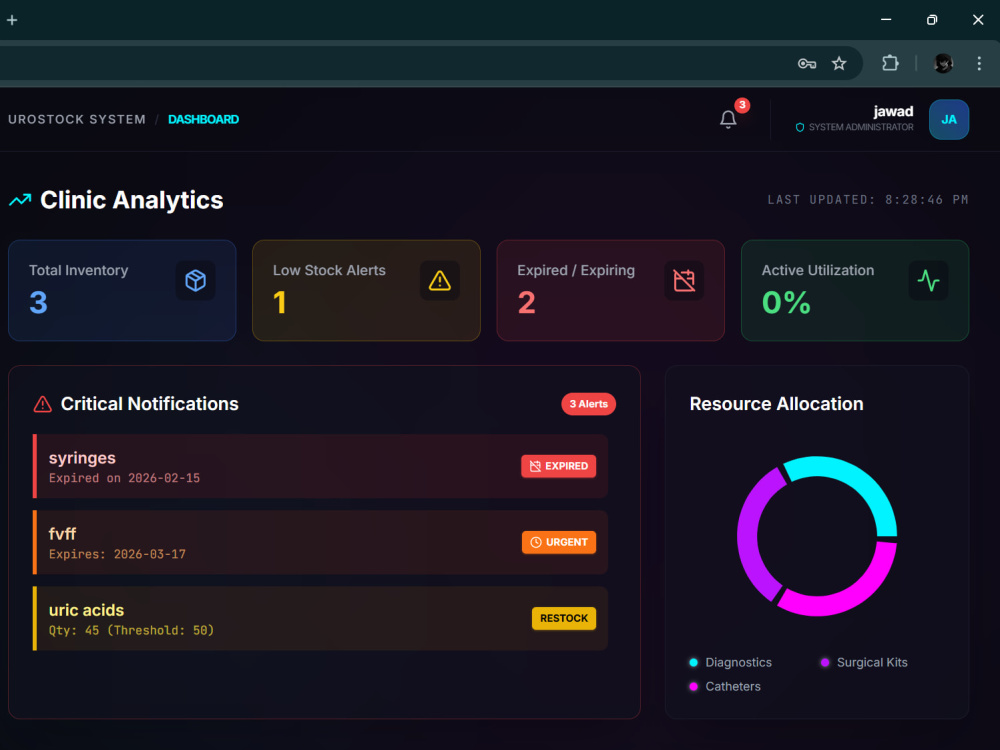The image size is (1000, 750).
Task: Select the uric acids notification row
Action: [x=320, y=618]
